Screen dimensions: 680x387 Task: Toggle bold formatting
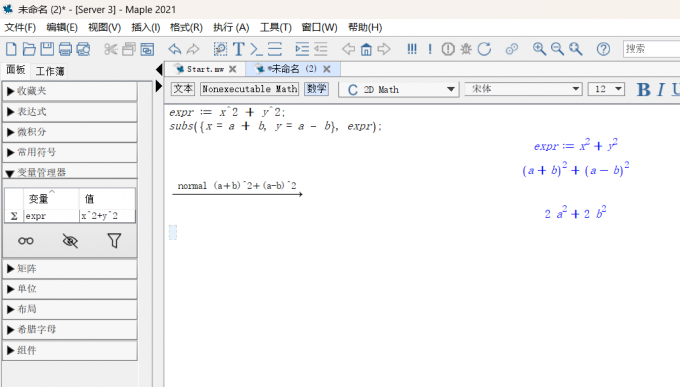[644, 90]
